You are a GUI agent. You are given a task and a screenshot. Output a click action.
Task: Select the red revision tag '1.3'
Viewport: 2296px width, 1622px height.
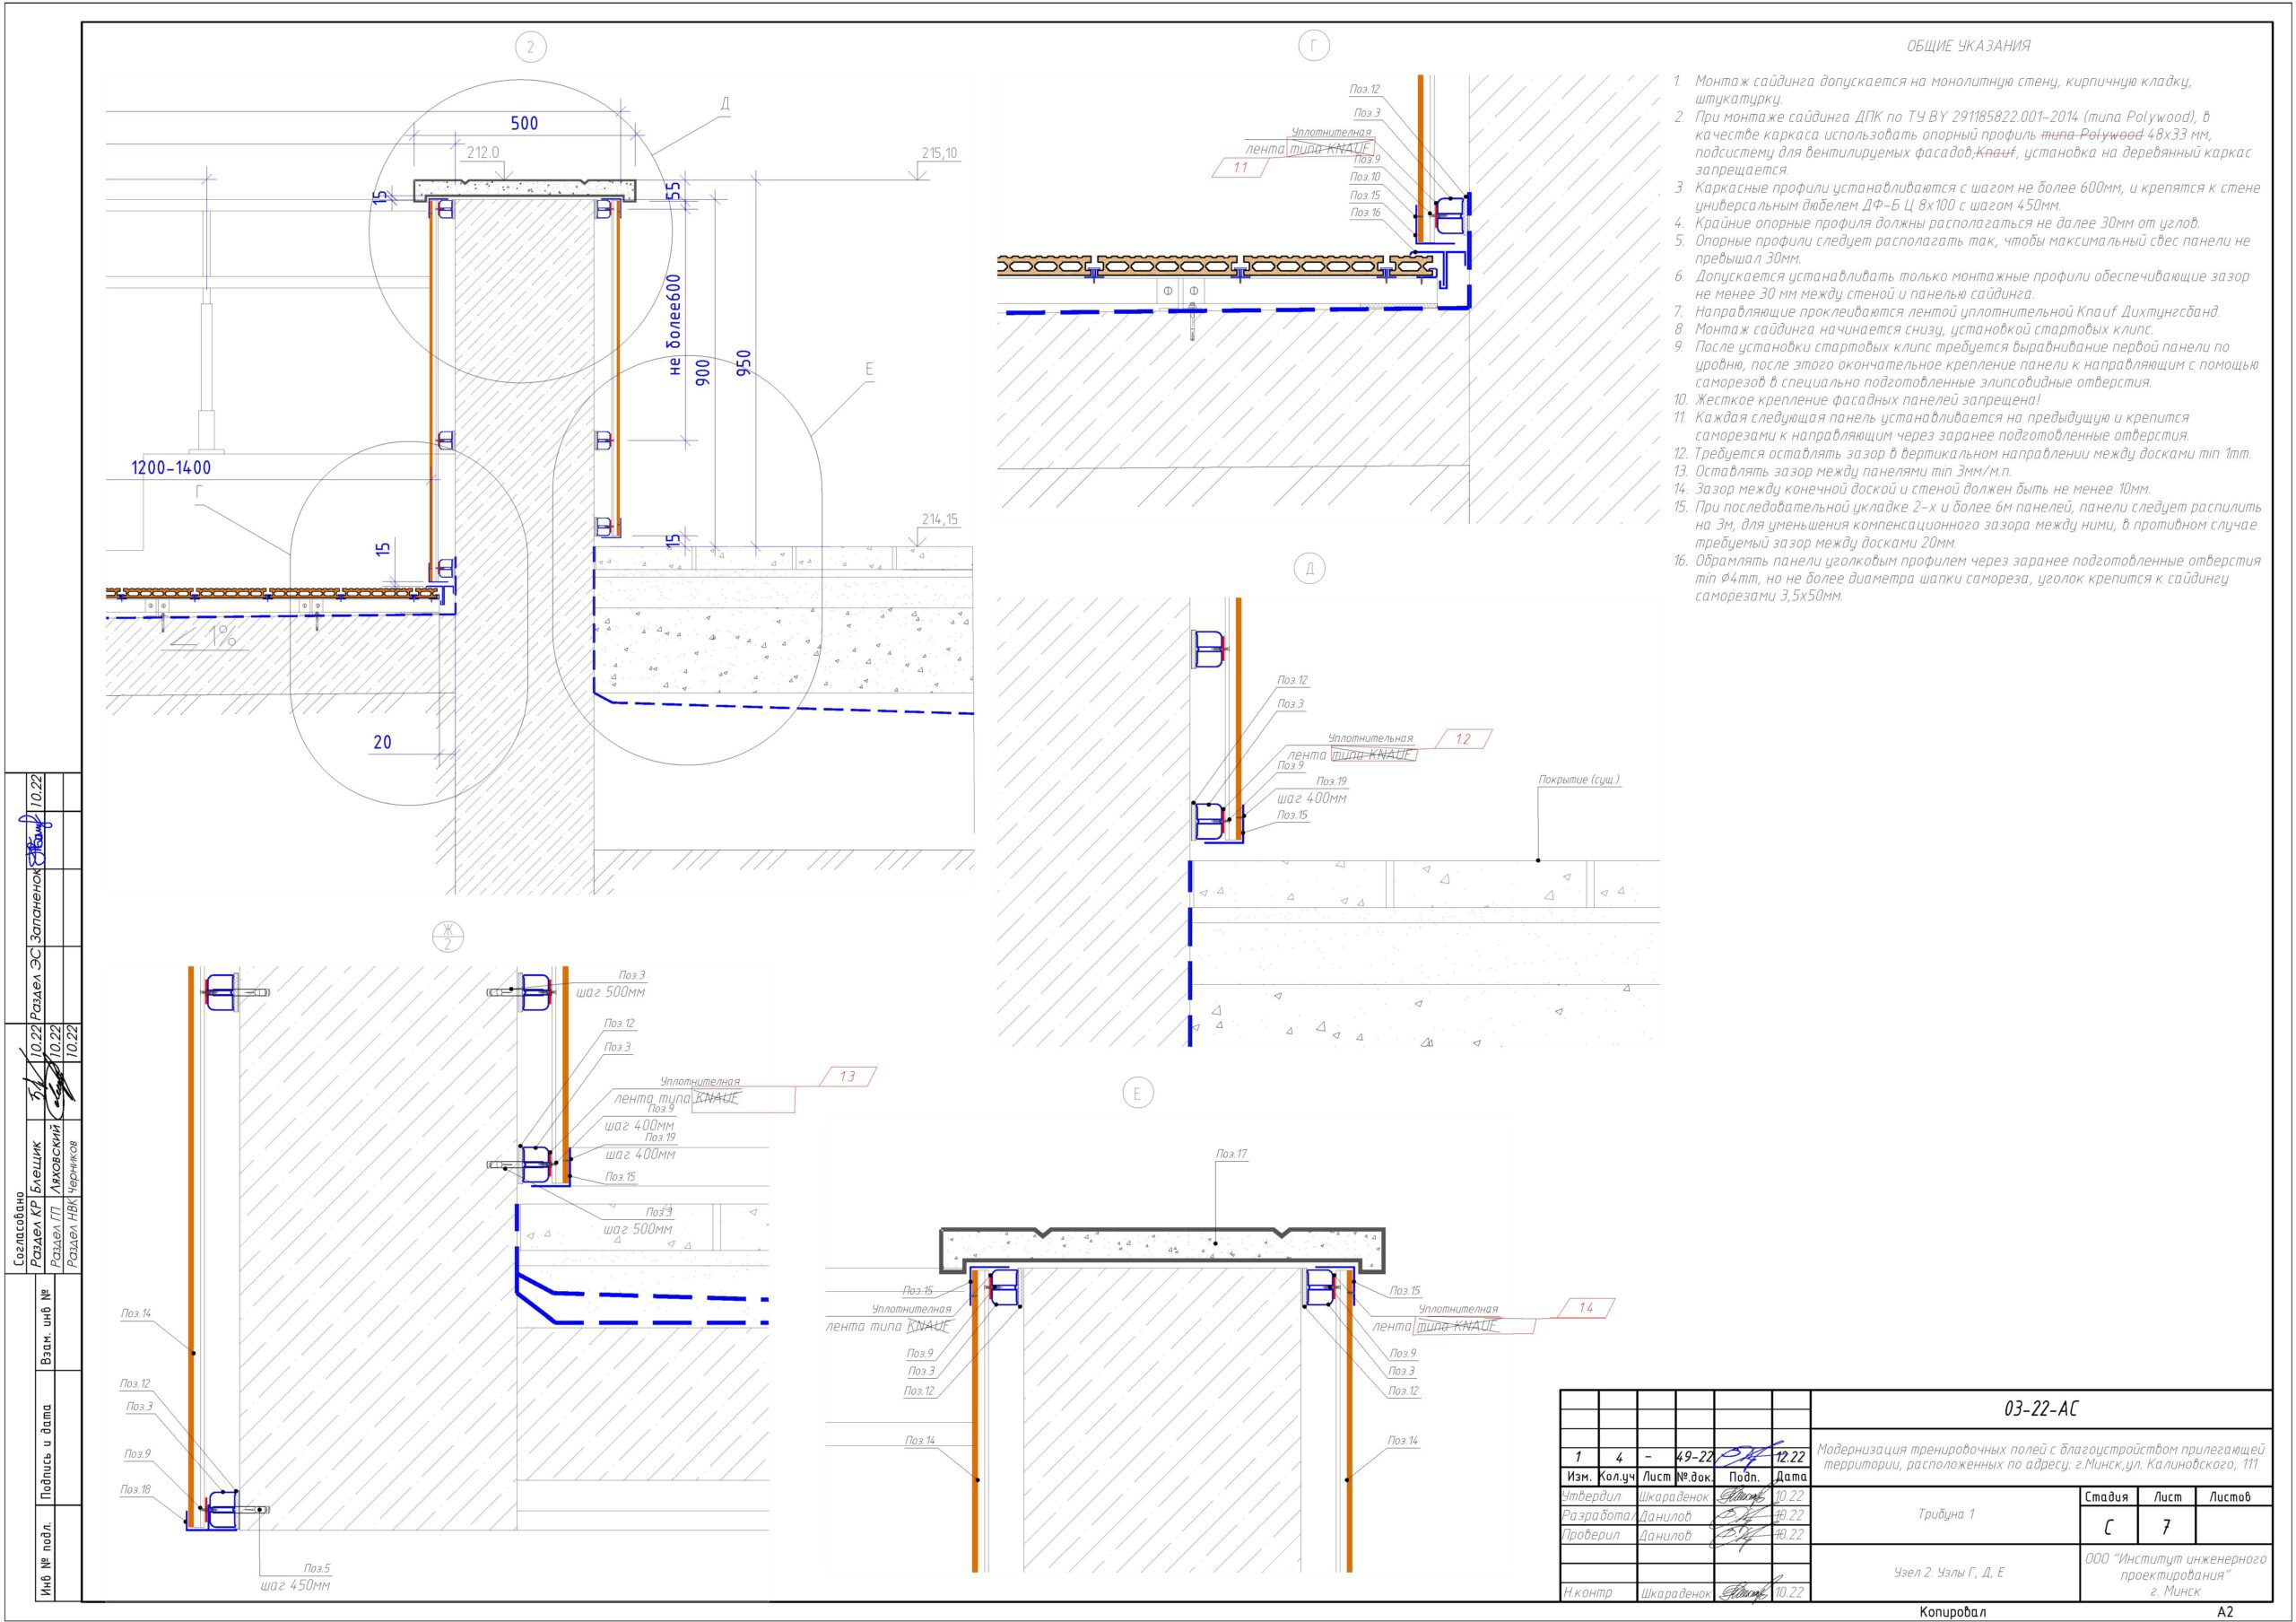pyautogui.click(x=847, y=1077)
